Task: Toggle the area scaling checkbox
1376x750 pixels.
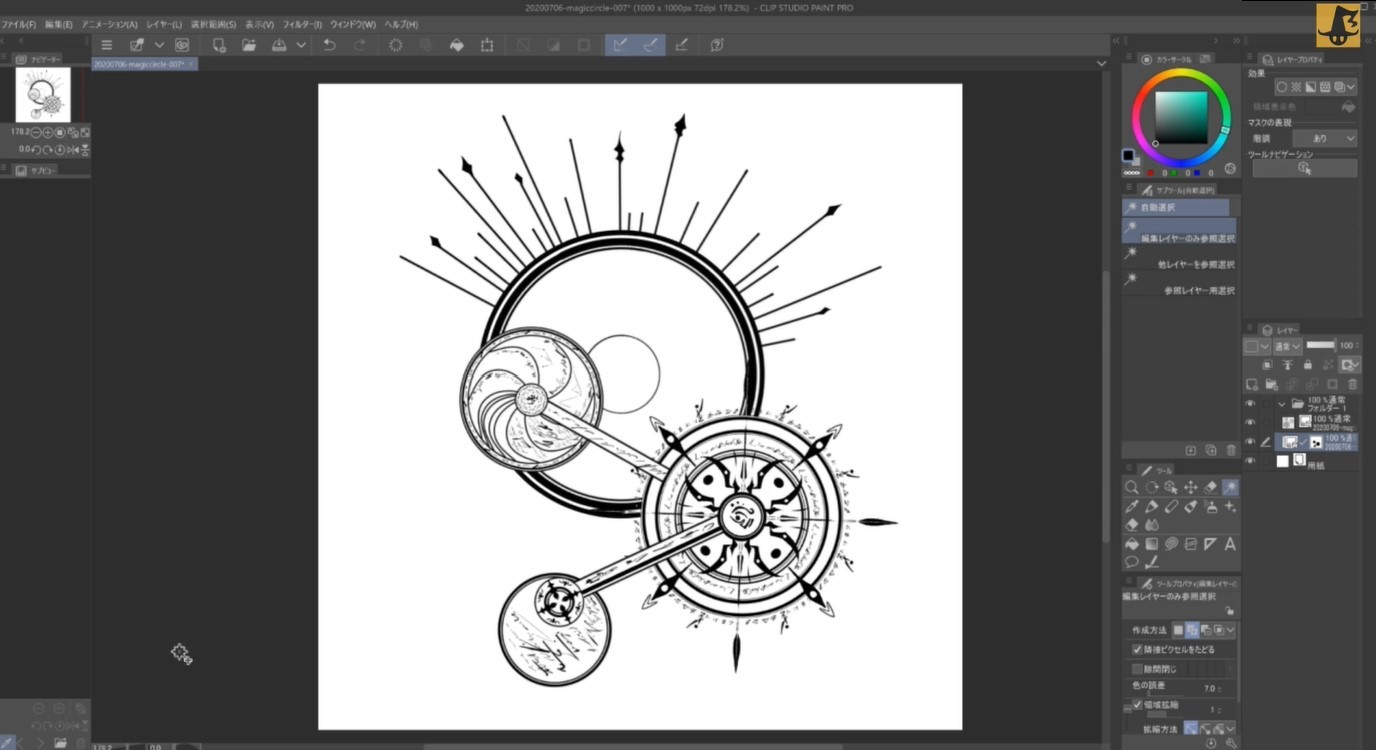Action: [x=1137, y=705]
